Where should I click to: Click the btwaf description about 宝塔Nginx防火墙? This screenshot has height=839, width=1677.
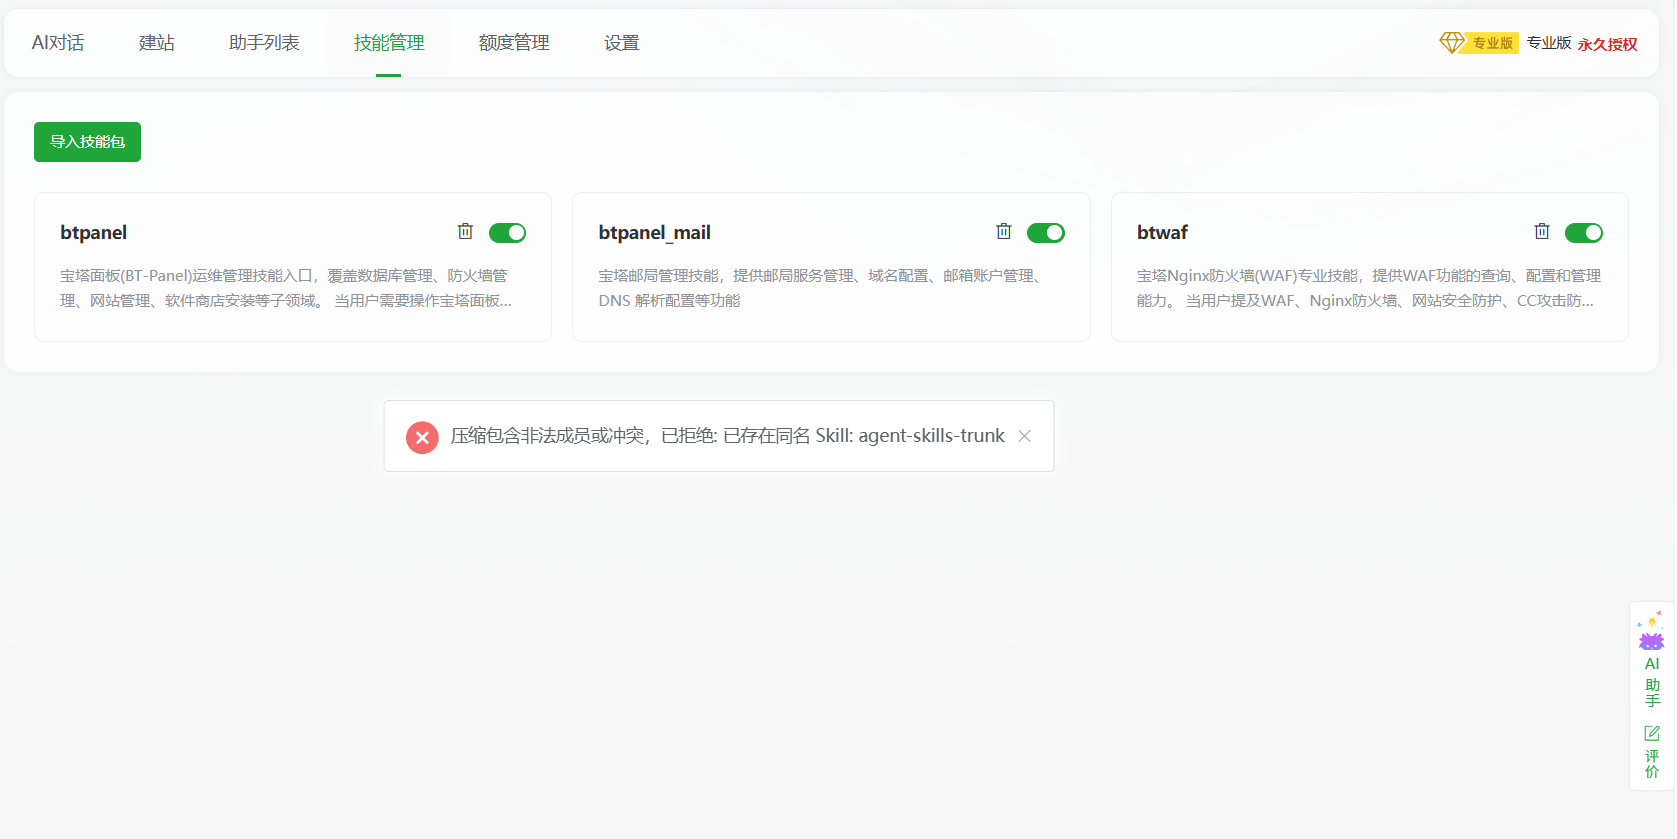[1369, 288]
